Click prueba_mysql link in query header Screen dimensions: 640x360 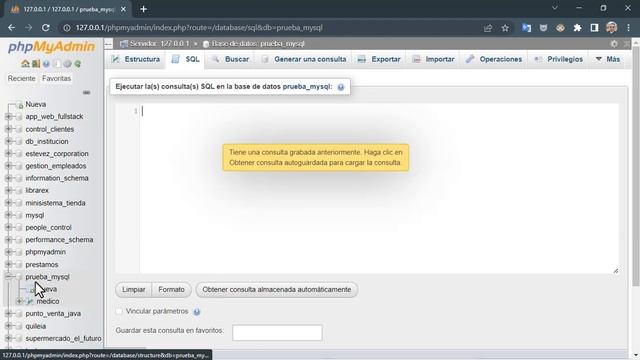click(307, 87)
